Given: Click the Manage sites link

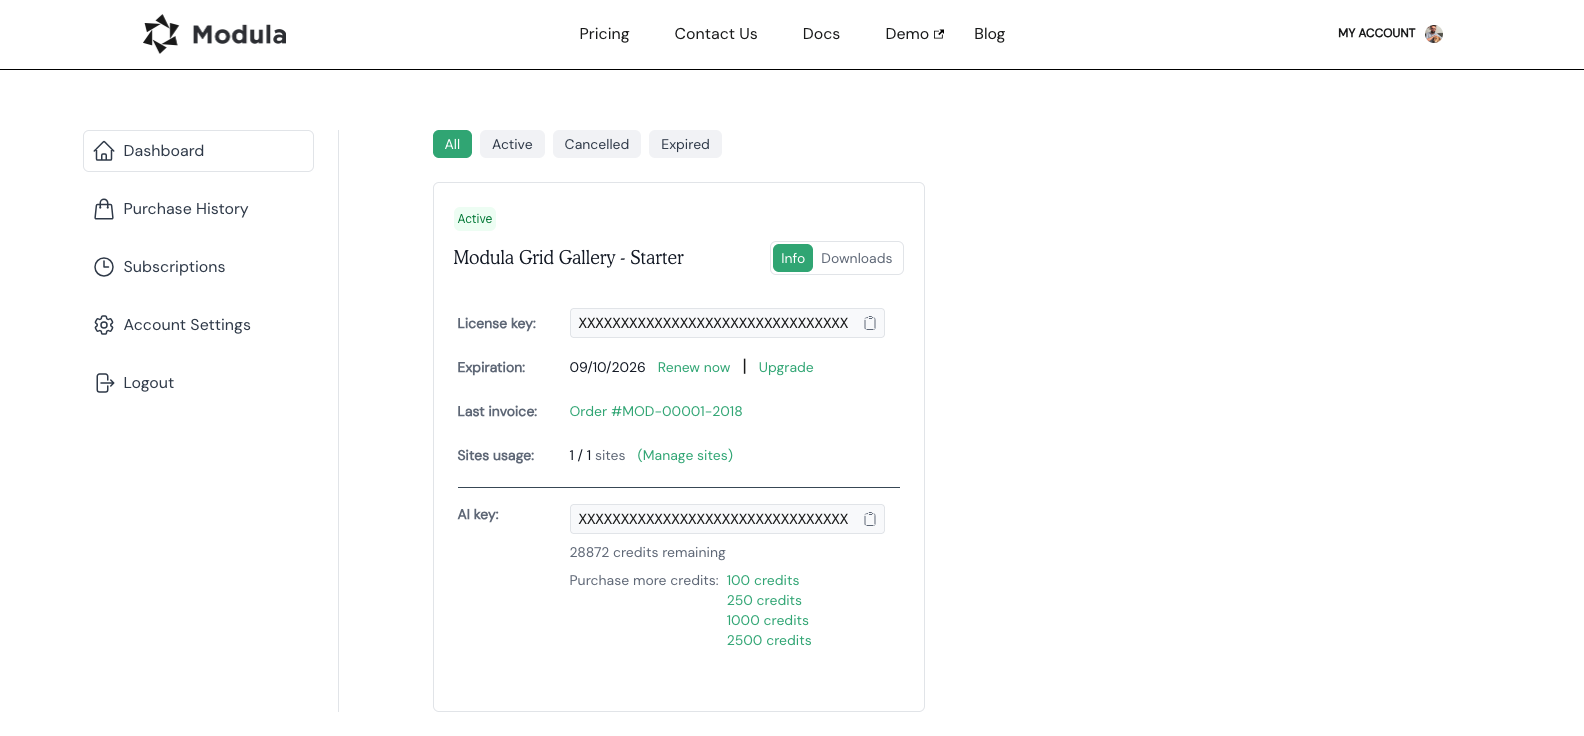Looking at the screenshot, I should [685, 455].
